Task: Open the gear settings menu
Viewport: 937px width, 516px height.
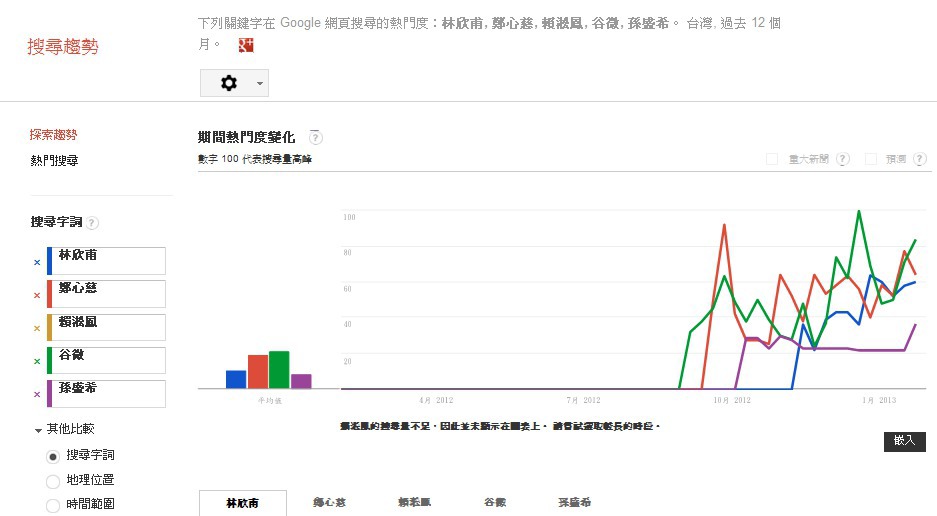Action: [229, 83]
